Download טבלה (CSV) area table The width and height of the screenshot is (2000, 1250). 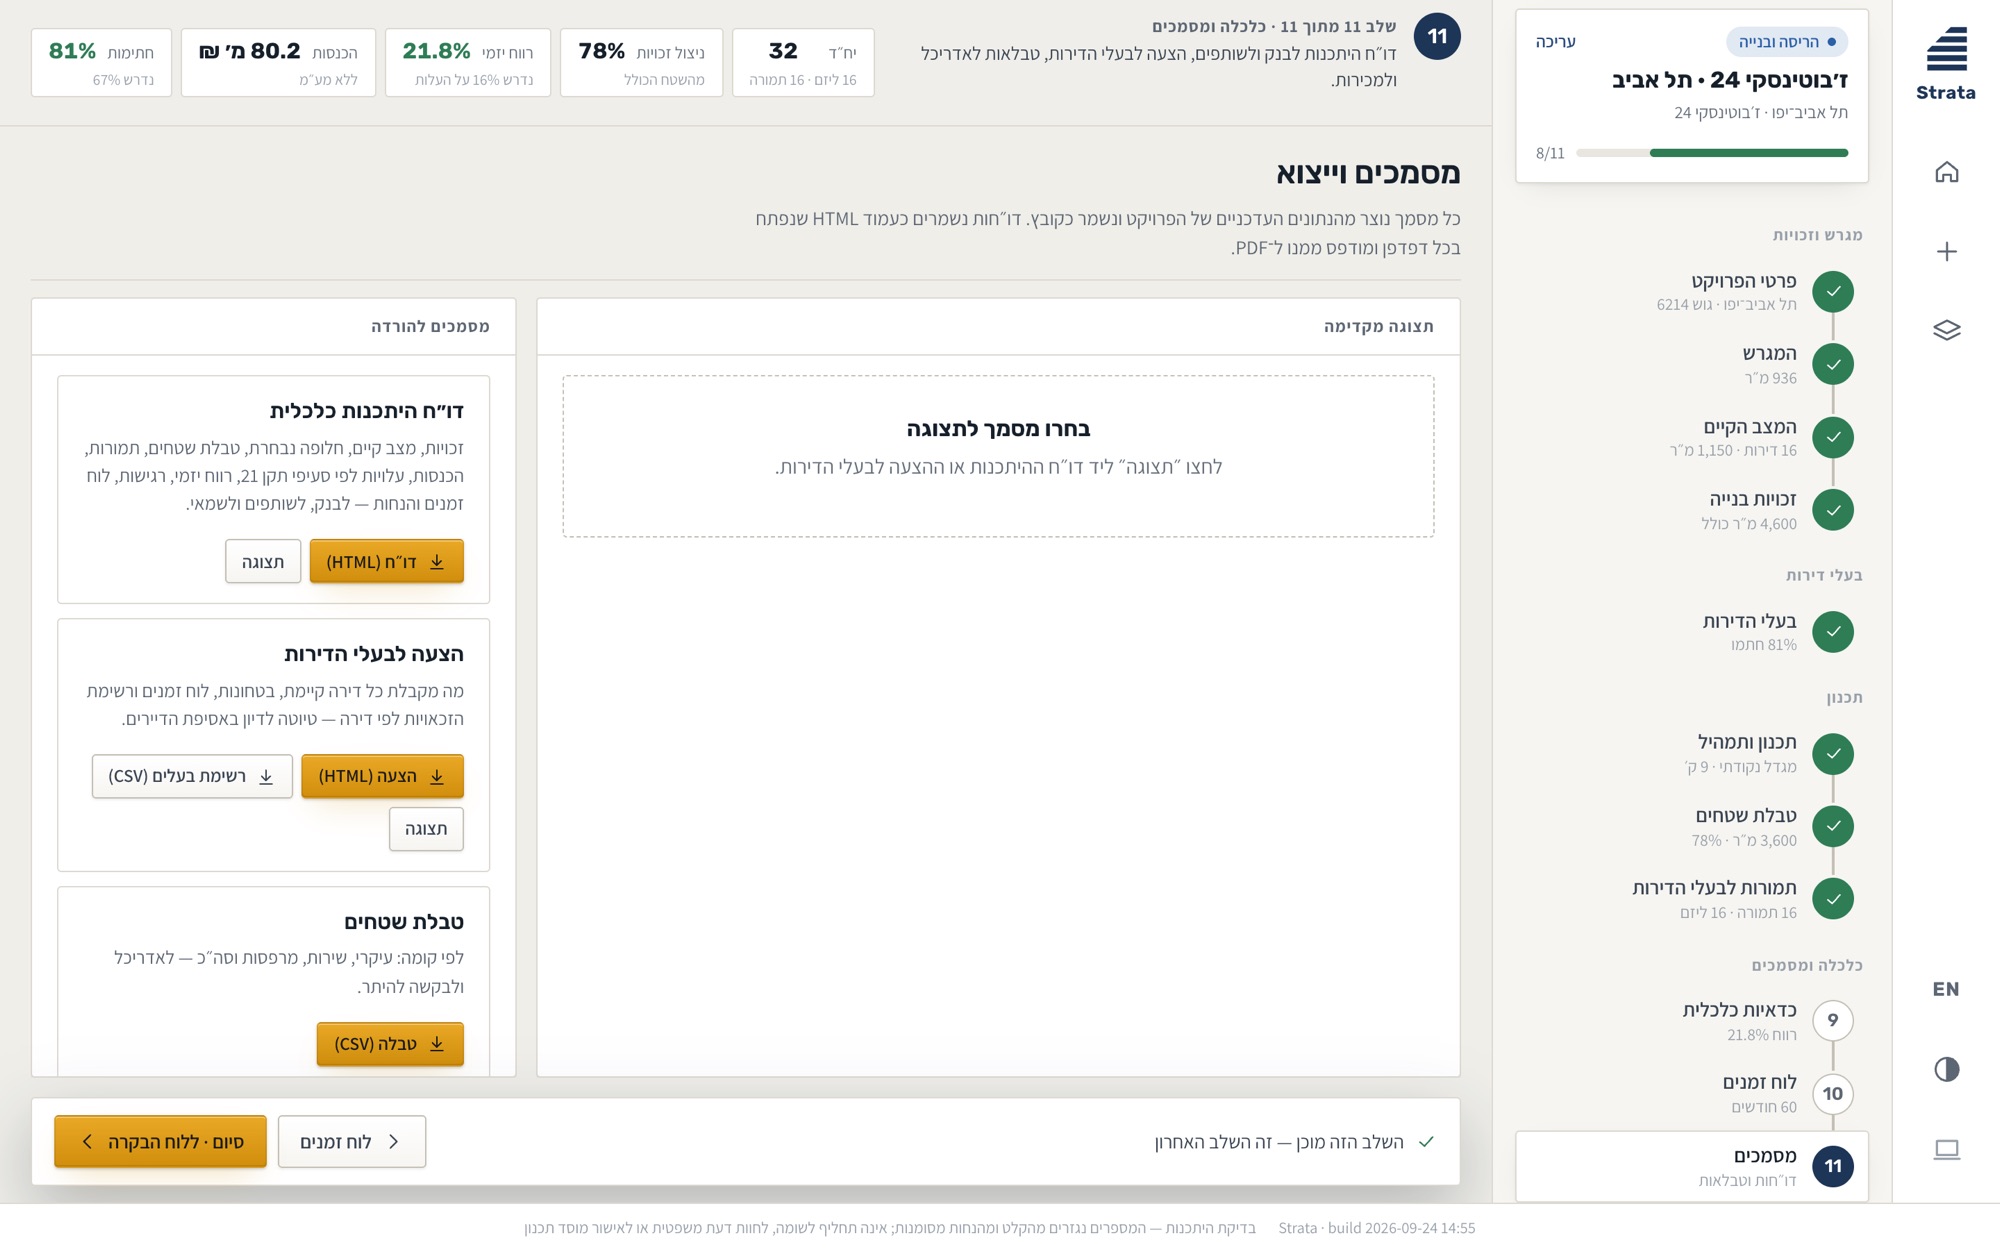click(x=390, y=1044)
